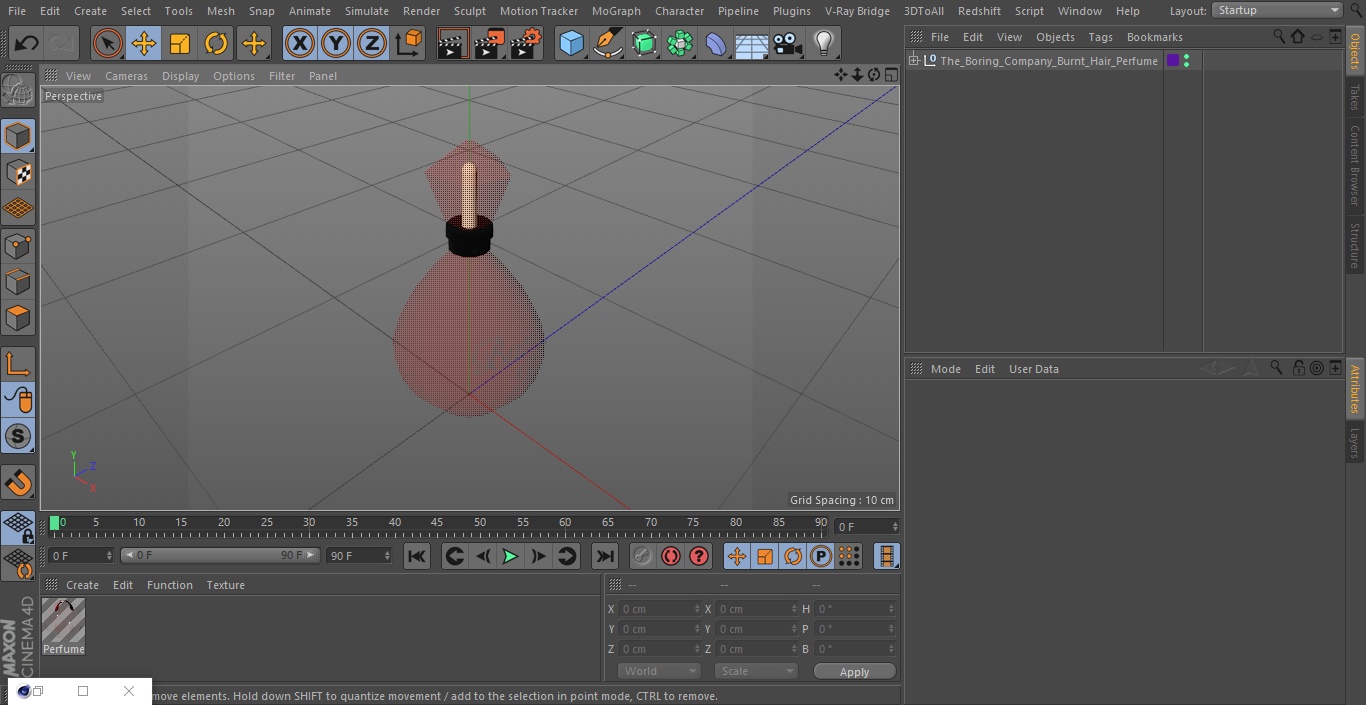The image size is (1366, 705).
Task: Toggle Enable Snap magnet icon
Action: (x=18, y=483)
